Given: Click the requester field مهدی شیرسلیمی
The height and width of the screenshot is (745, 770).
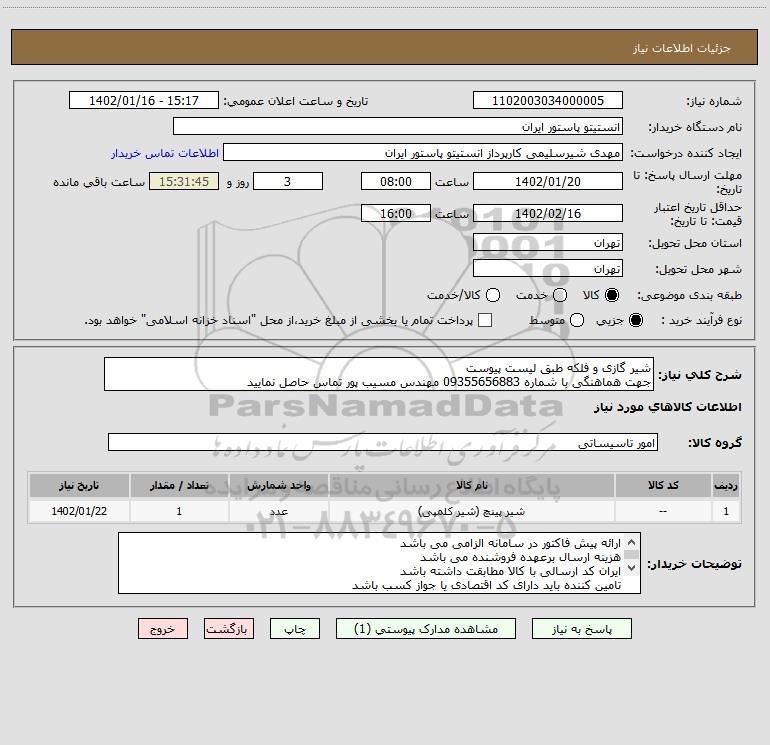Looking at the screenshot, I should click(x=423, y=153).
